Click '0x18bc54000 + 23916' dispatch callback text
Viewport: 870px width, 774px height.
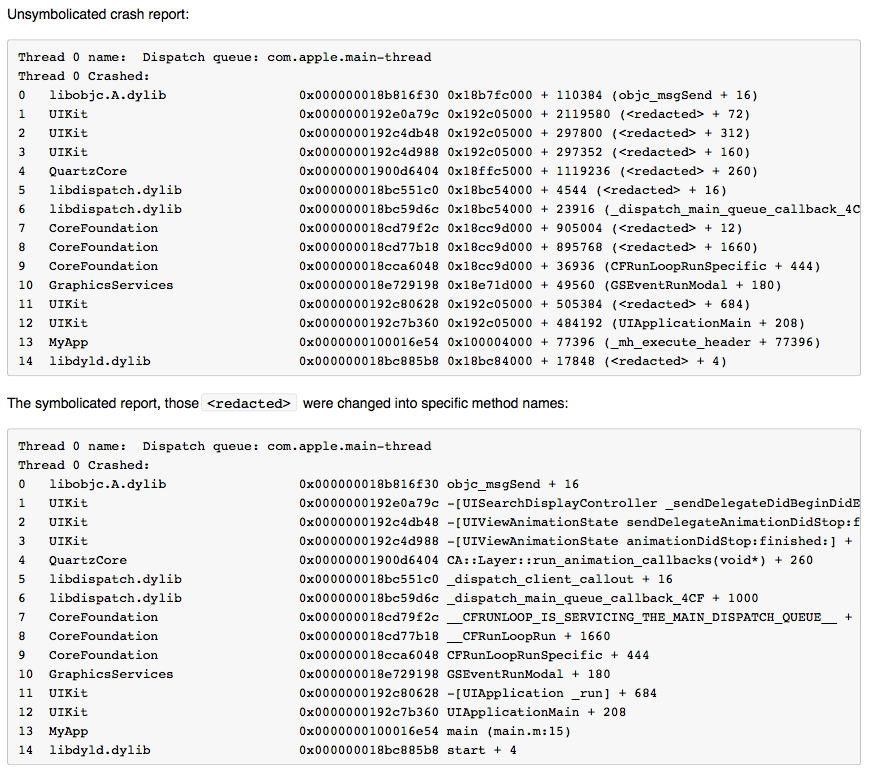coord(654,209)
